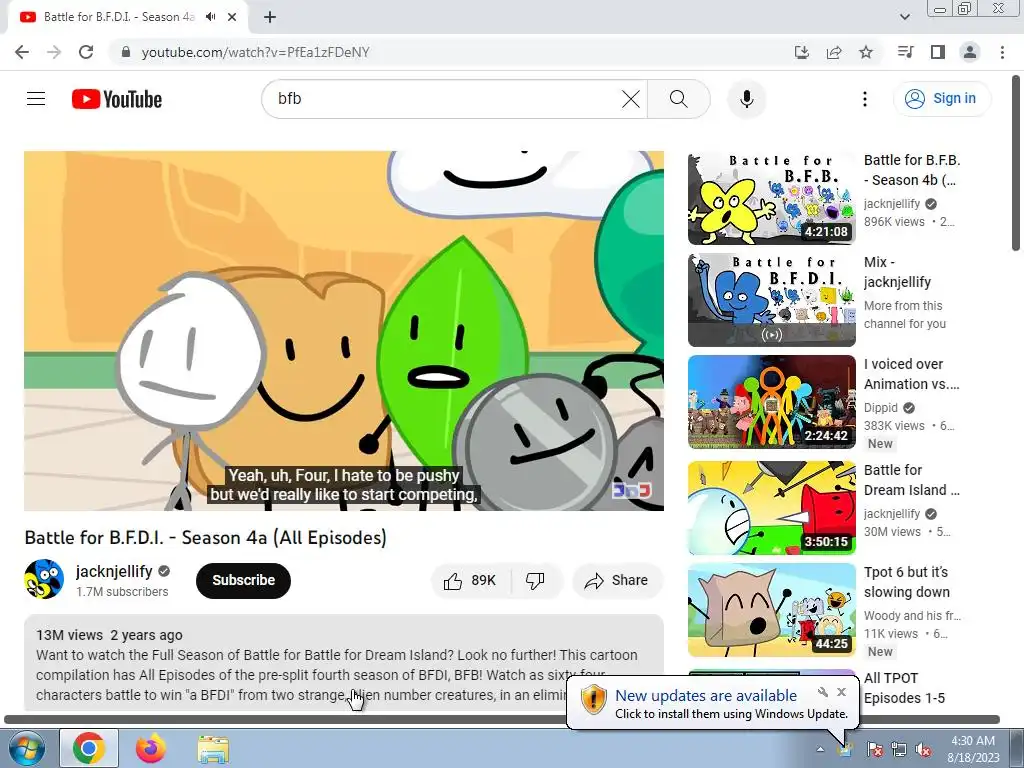Screen dimensions: 1024x768
Task: Reload the page
Action: tap(86, 52)
